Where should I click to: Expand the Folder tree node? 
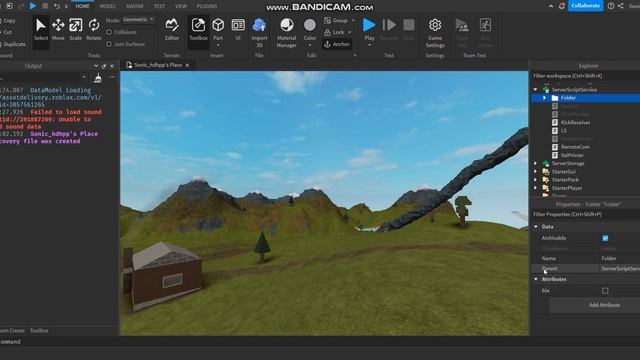[544, 98]
